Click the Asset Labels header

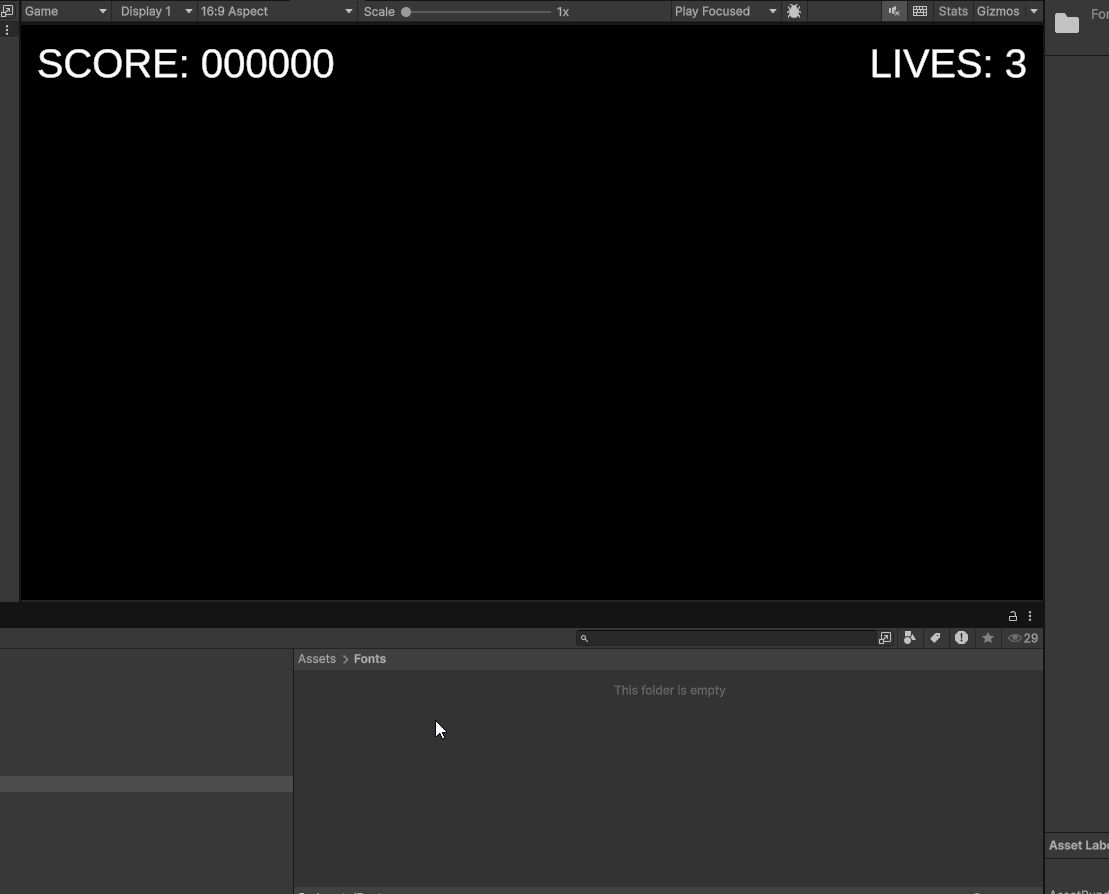(x=1079, y=845)
